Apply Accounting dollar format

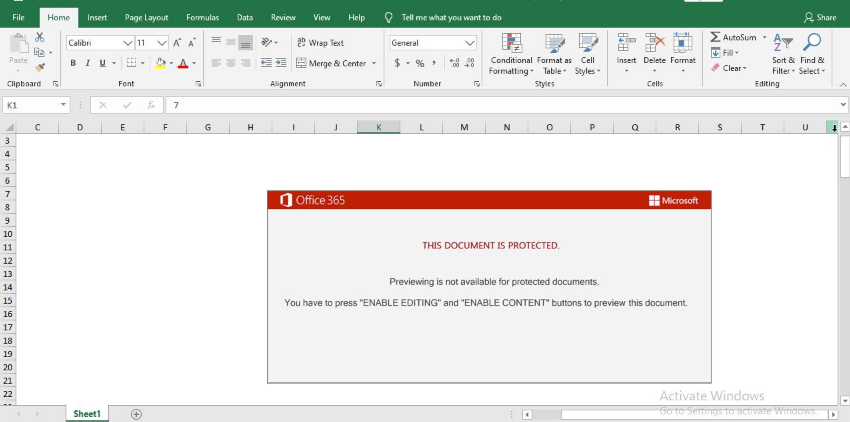(x=397, y=63)
